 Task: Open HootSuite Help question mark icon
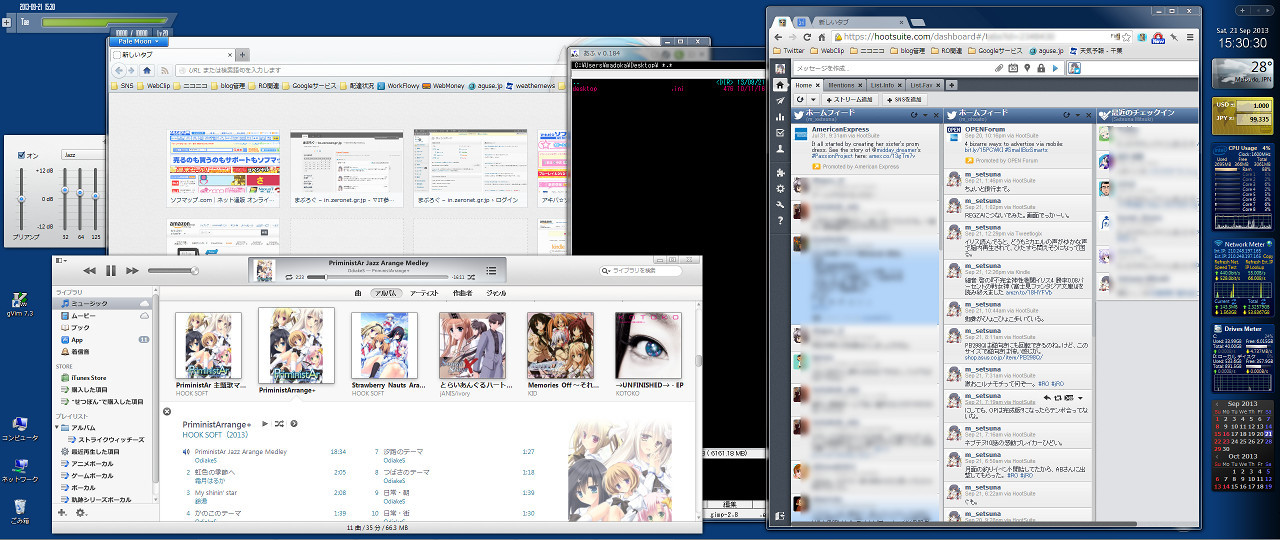point(779,220)
